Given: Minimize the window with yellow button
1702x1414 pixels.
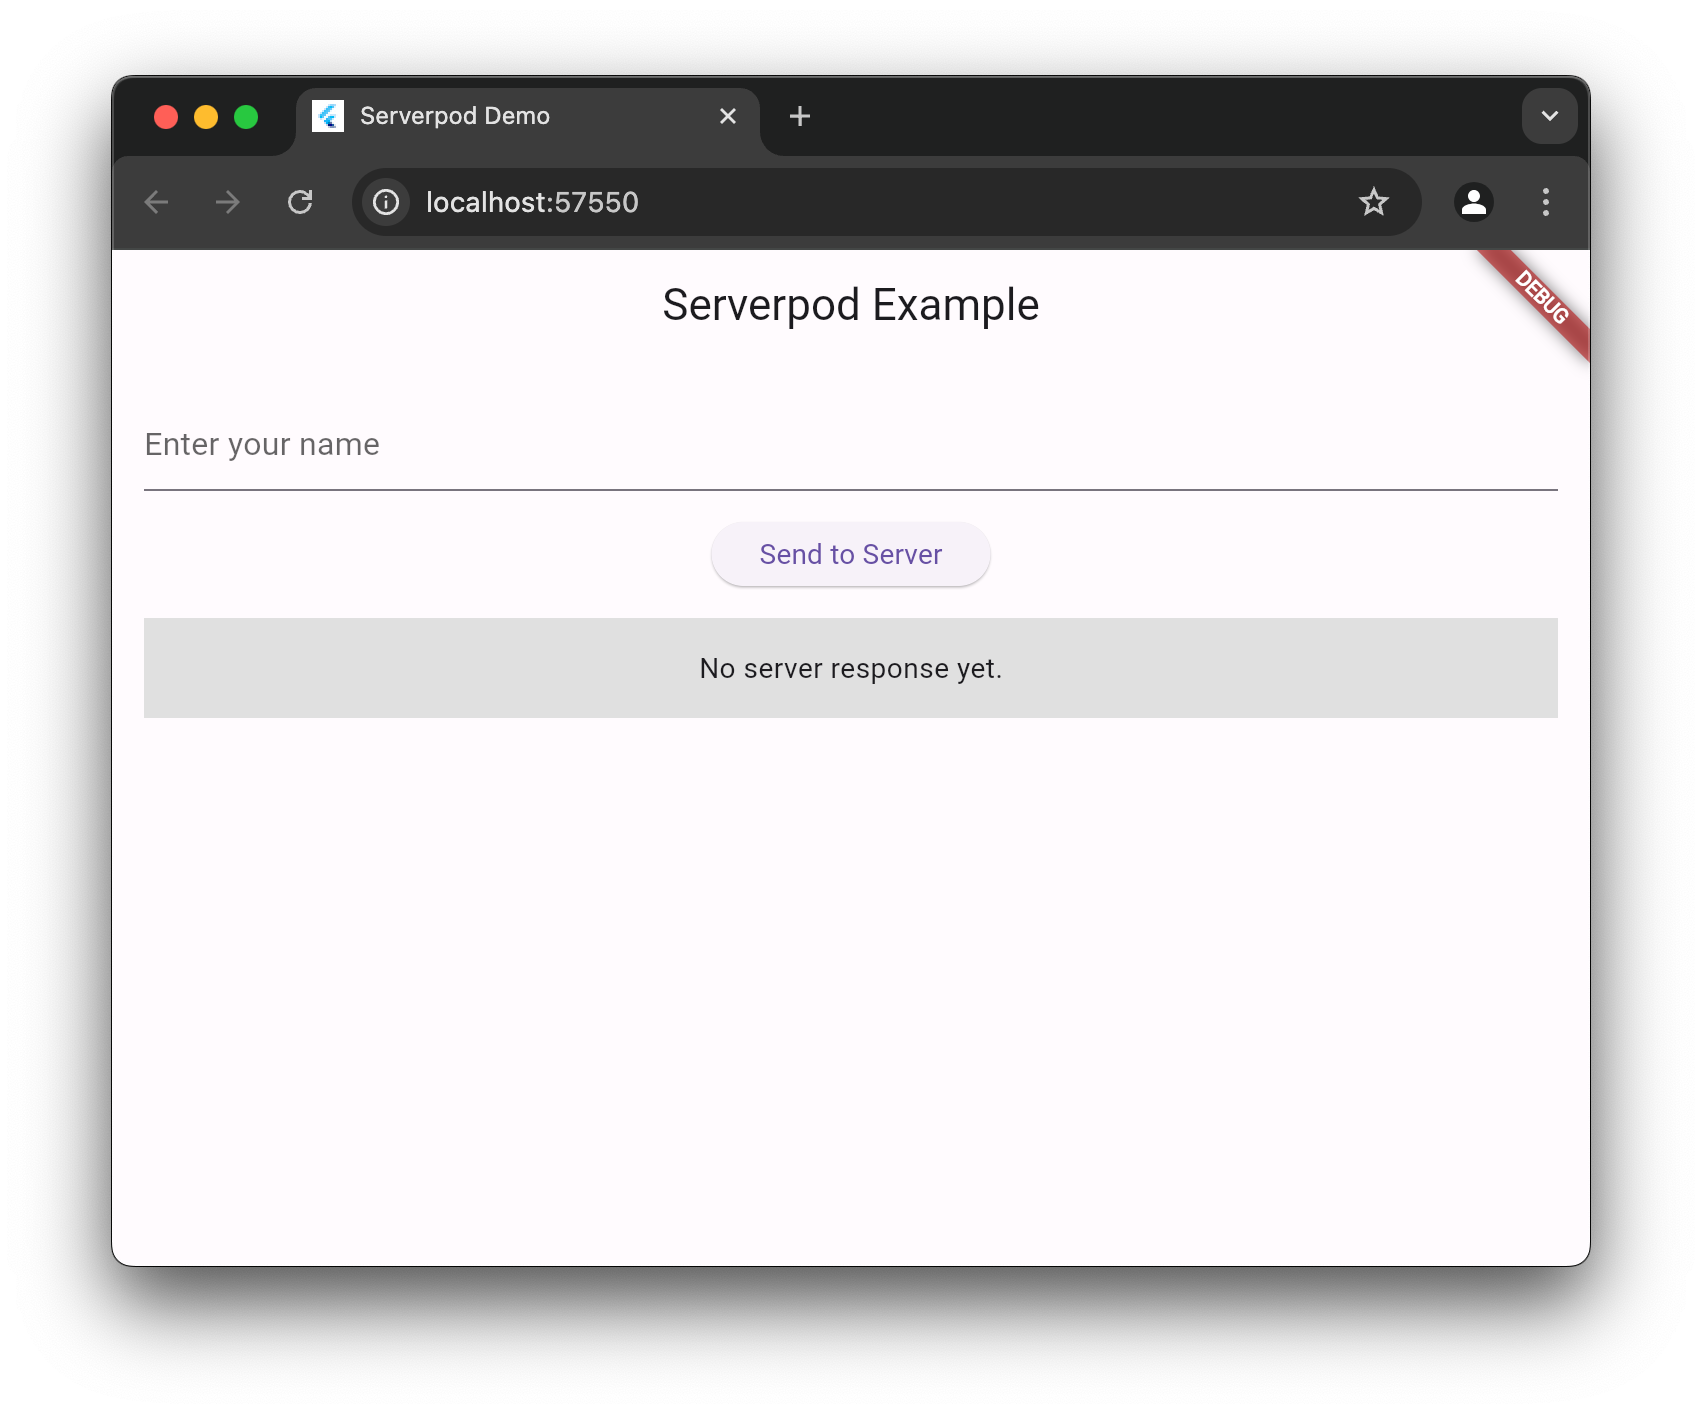Looking at the screenshot, I should 206,117.
